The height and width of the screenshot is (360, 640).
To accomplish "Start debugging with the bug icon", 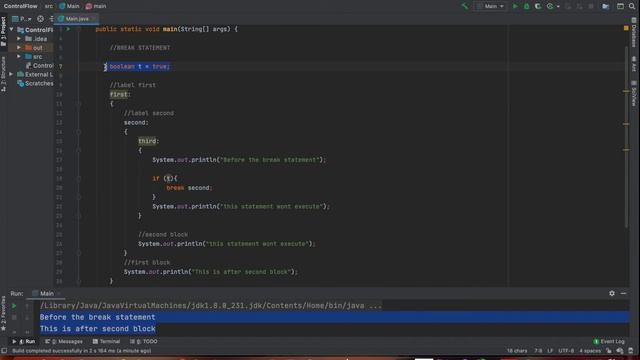I will [527, 6].
